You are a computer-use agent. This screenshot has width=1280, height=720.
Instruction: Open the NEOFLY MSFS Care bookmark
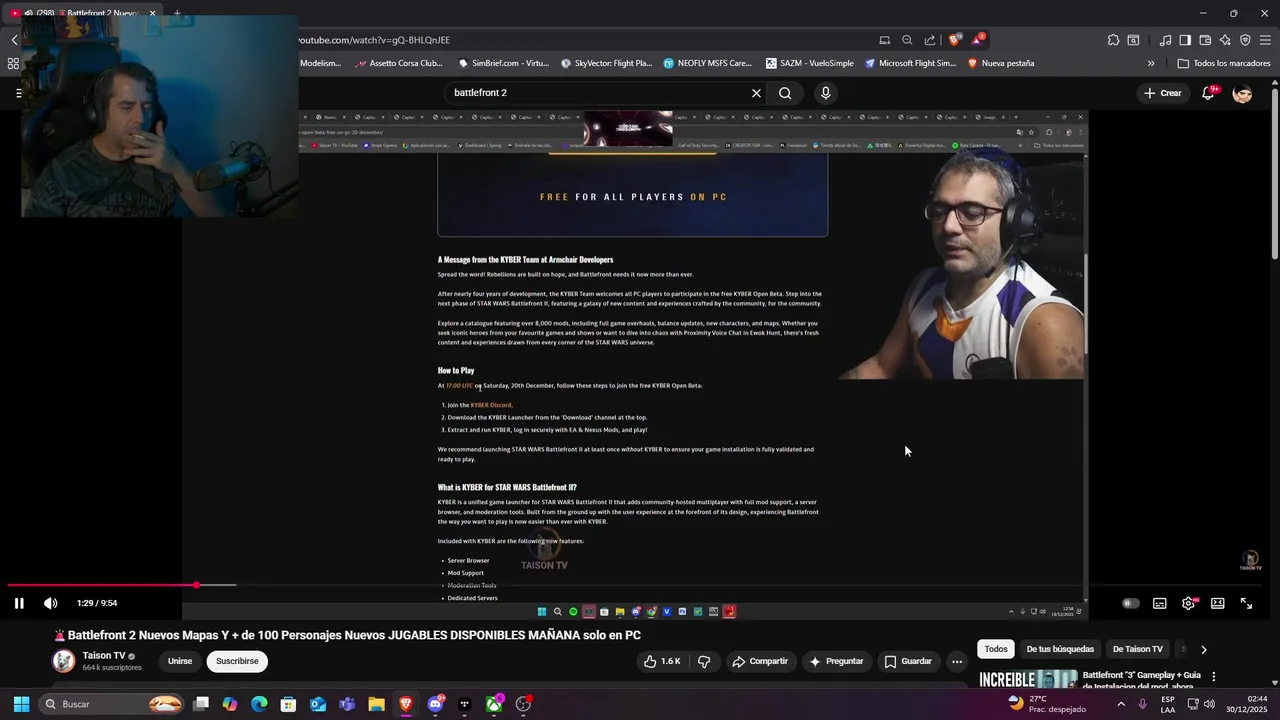(x=707, y=63)
